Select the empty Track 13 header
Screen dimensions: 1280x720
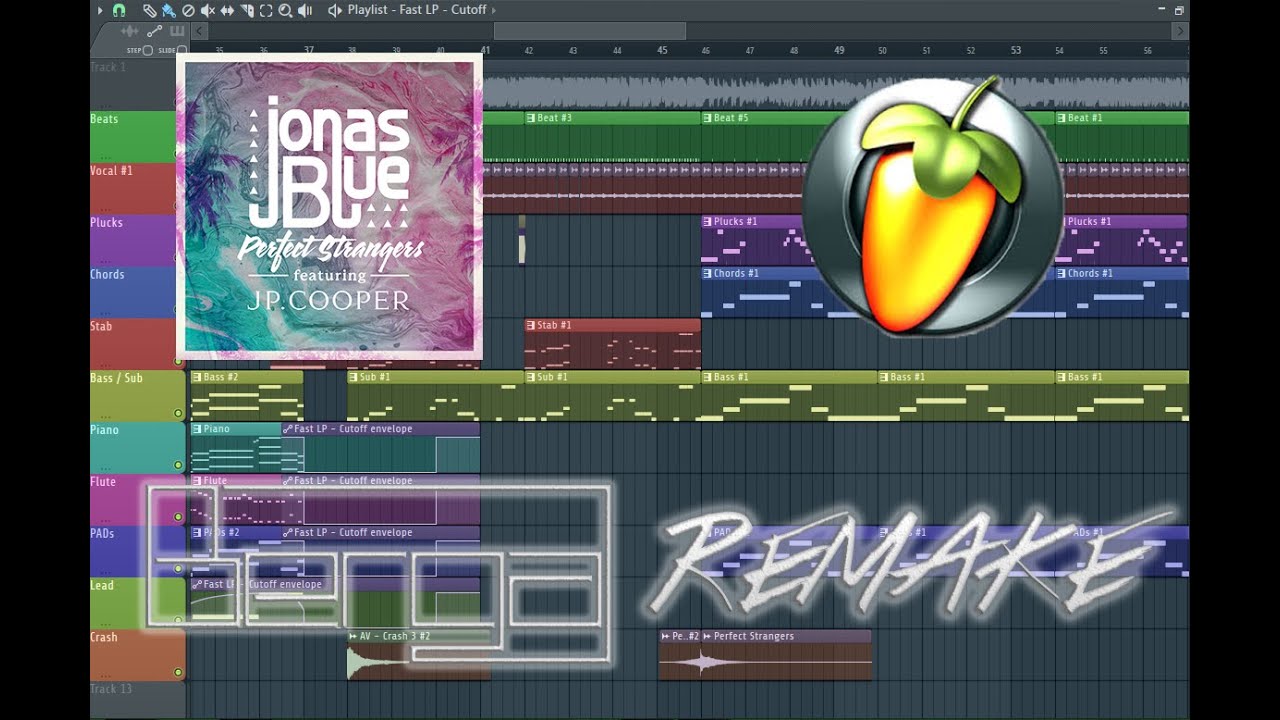(138, 700)
